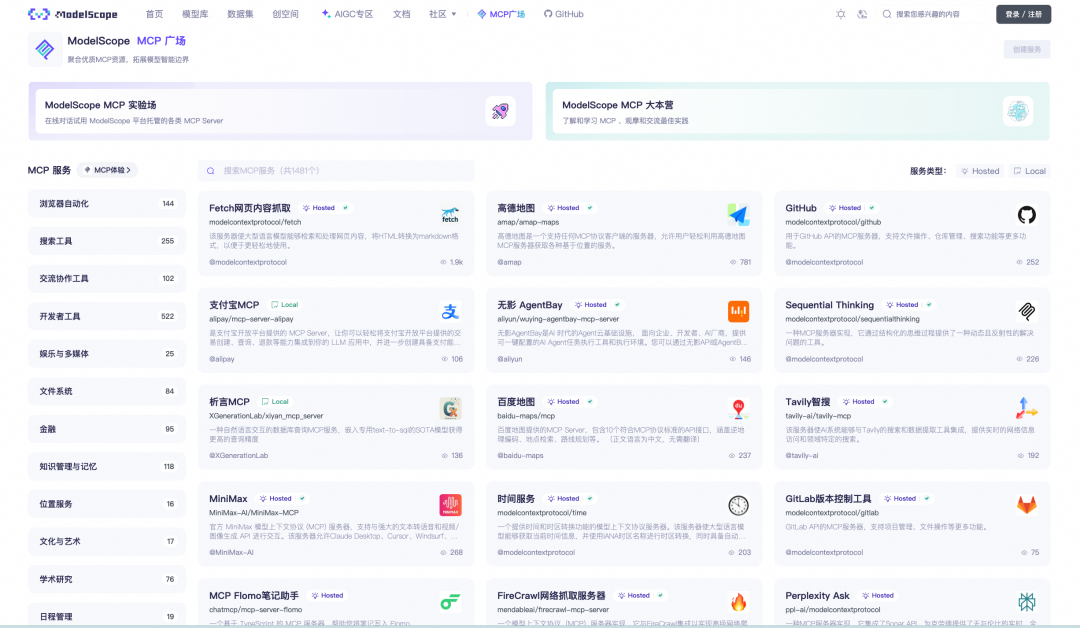Click the GitLab fox logo

pyautogui.click(x=1026, y=505)
